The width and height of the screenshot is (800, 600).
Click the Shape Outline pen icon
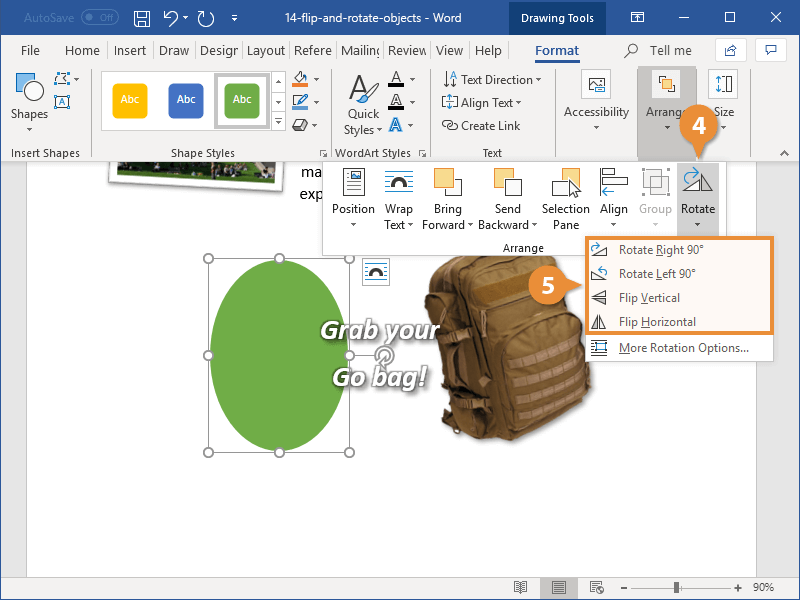pos(300,102)
